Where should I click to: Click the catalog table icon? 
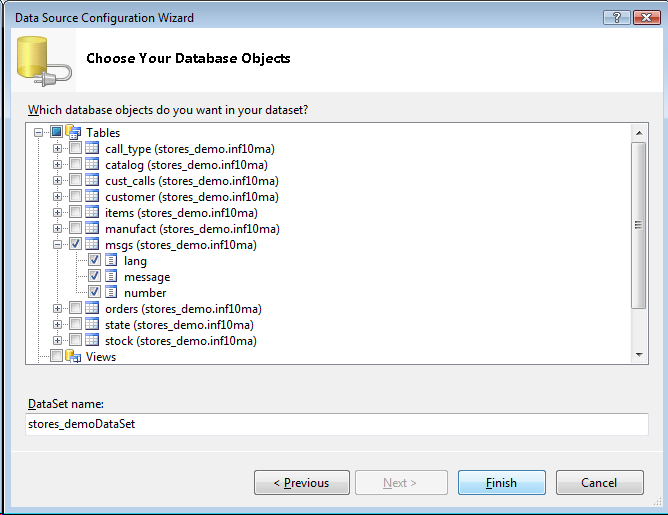92,165
